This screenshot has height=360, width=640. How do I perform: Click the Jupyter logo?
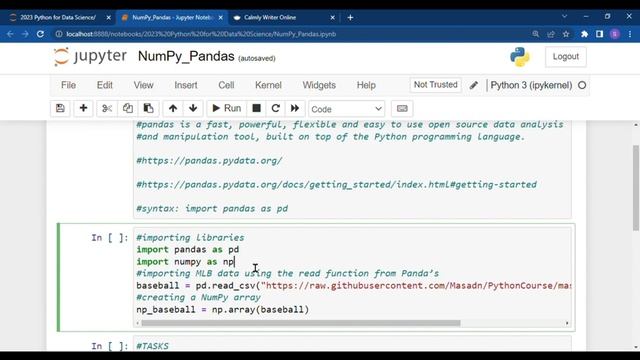tap(90, 56)
